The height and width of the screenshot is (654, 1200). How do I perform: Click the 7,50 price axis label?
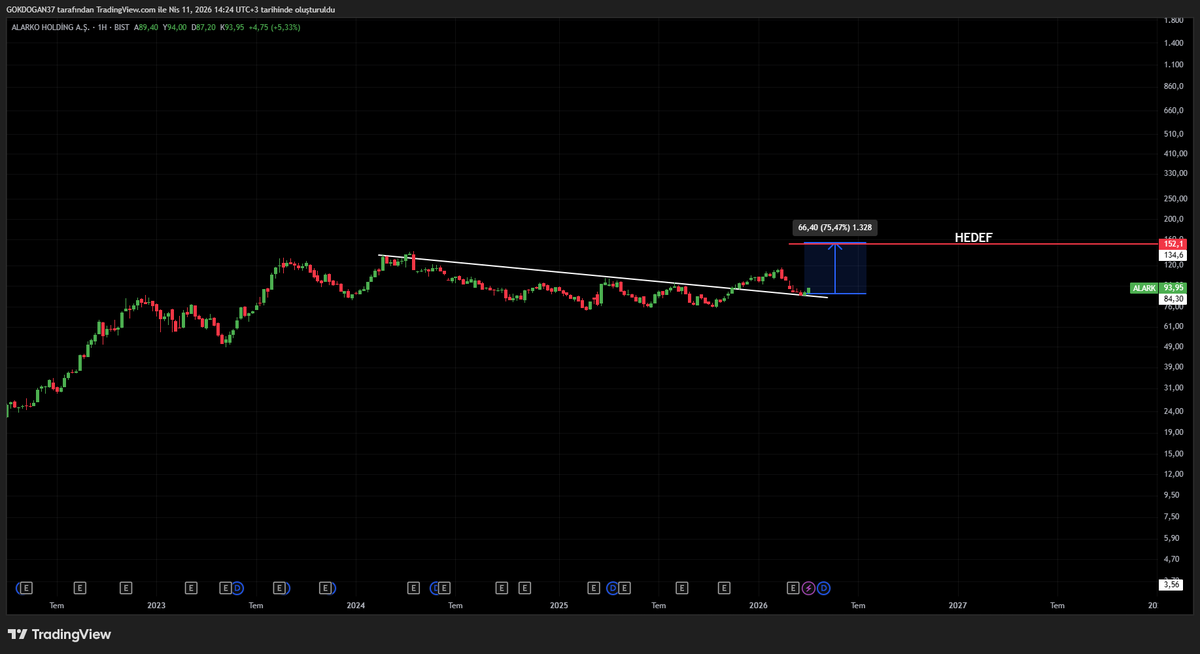pyautogui.click(x=1174, y=516)
